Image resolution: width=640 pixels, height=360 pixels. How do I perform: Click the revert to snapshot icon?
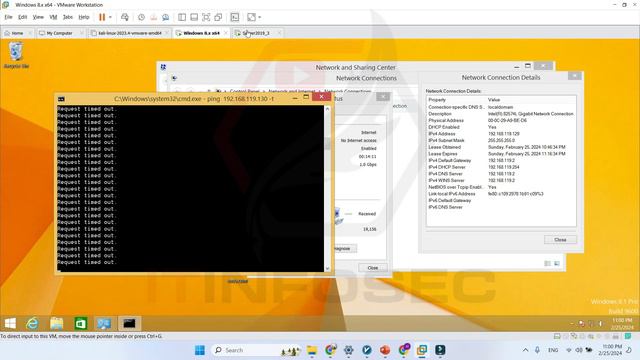tap(153, 17)
